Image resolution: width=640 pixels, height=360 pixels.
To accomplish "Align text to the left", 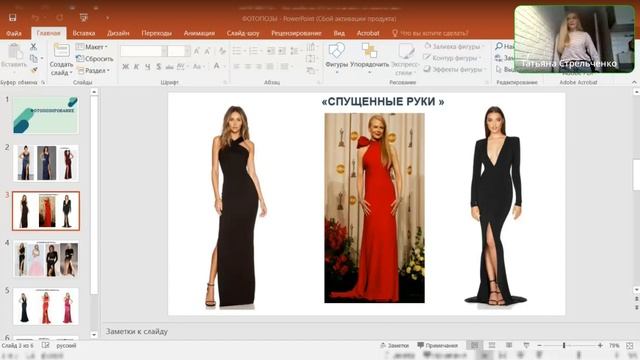I will pyautogui.click(x=237, y=67).
